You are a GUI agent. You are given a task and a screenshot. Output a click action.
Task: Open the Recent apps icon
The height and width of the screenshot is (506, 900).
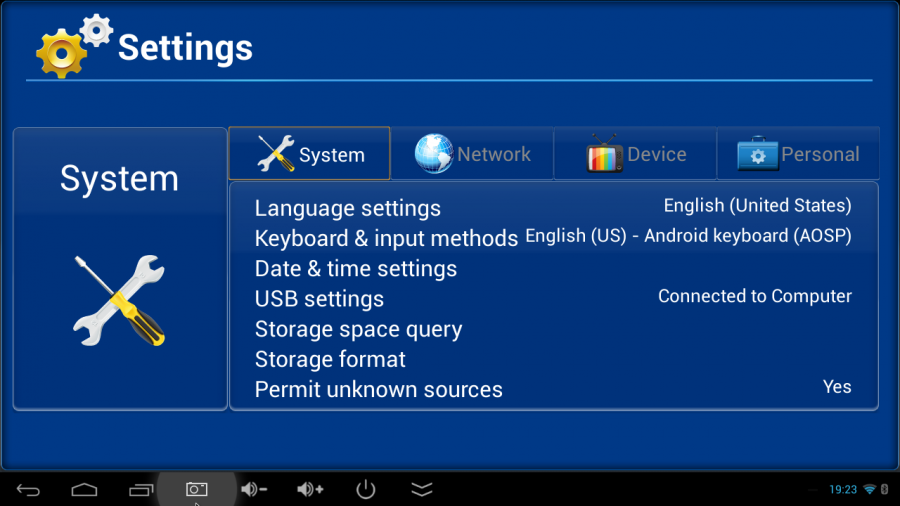[x=141, y=489]
